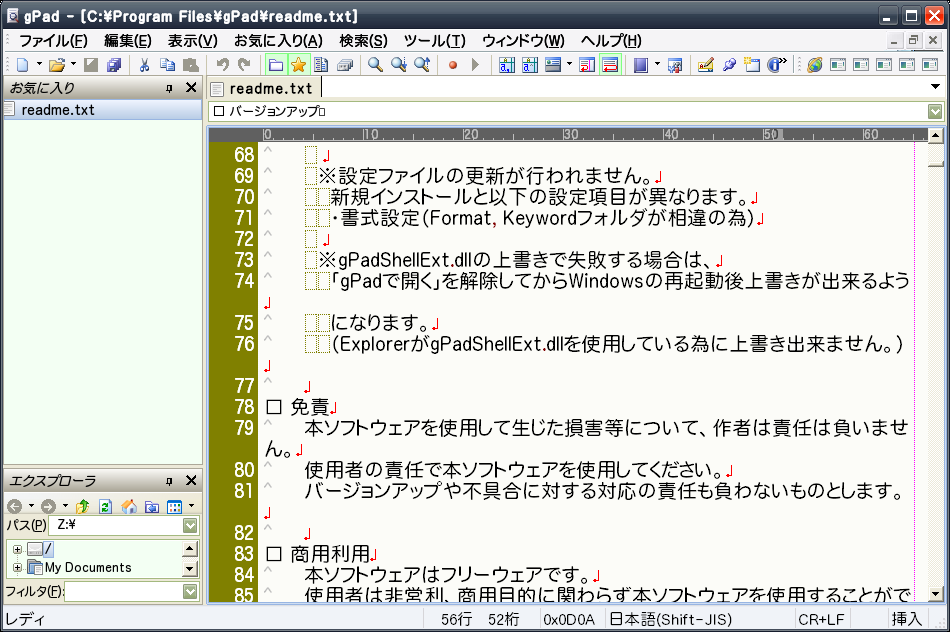Click the Open file folder icon
Image resolution: width=950 pixels, height=632 pixels.
click(57, 64)
